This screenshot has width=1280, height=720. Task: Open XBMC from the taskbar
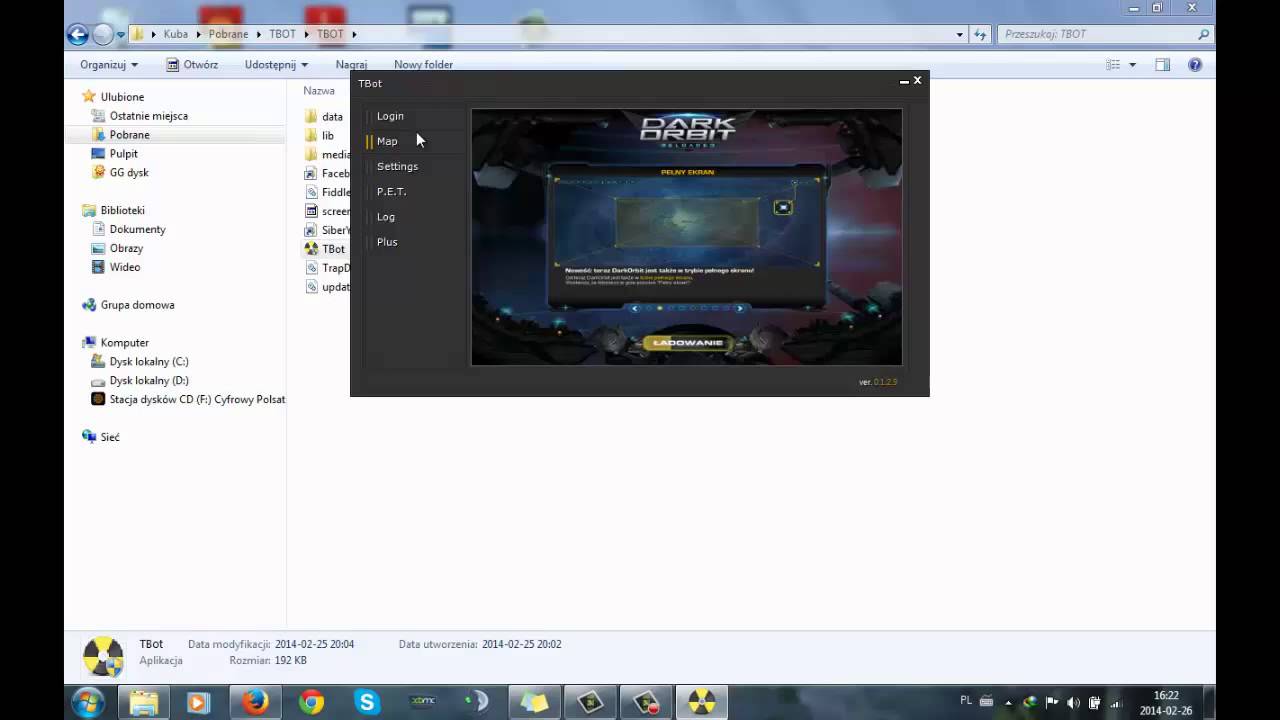pos(423,703)
